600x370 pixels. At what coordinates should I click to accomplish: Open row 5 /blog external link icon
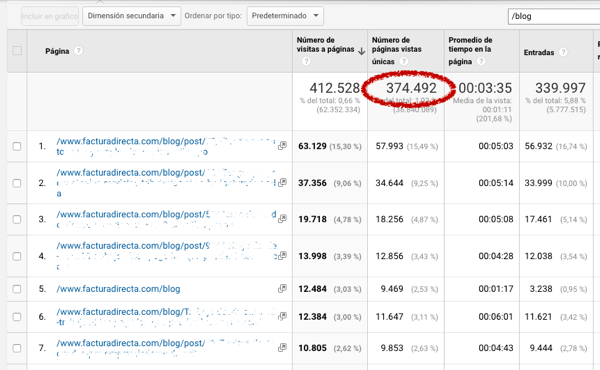[x=282, y=289]
